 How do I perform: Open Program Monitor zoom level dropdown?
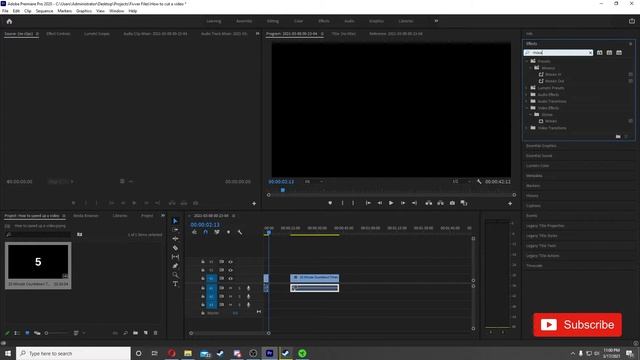point(313,182)
